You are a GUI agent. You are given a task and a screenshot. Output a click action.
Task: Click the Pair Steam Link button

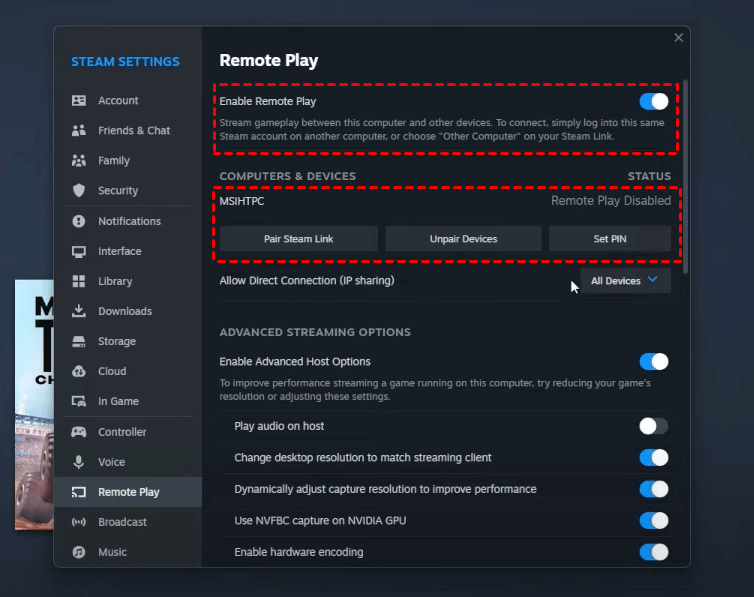pyautogui.click(x=299, y=239)
